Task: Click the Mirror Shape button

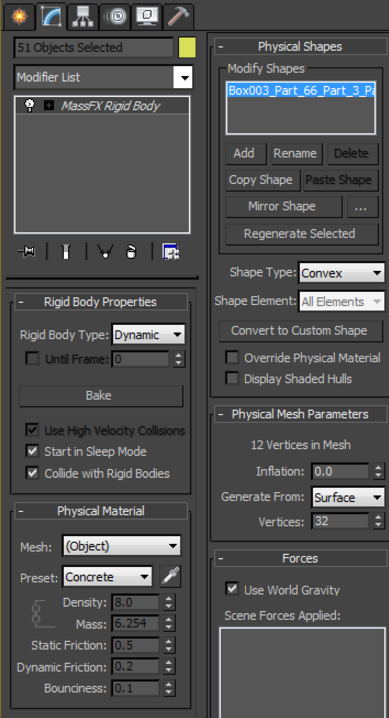Action: point(283,207)
